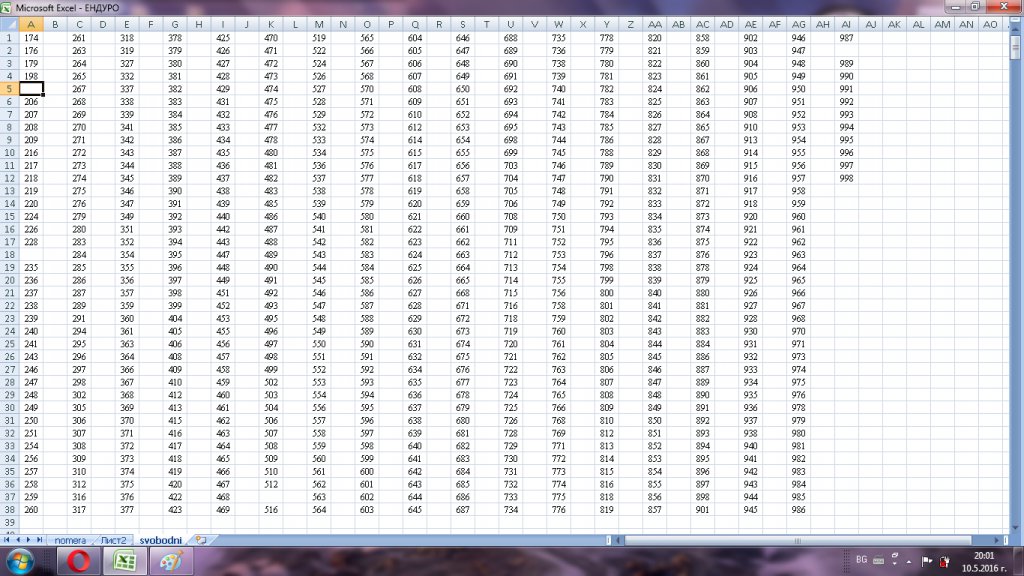Open Paint from the taskbar
The height and width of the screenshot is (576, 1024).
click(x=170, y=562)
